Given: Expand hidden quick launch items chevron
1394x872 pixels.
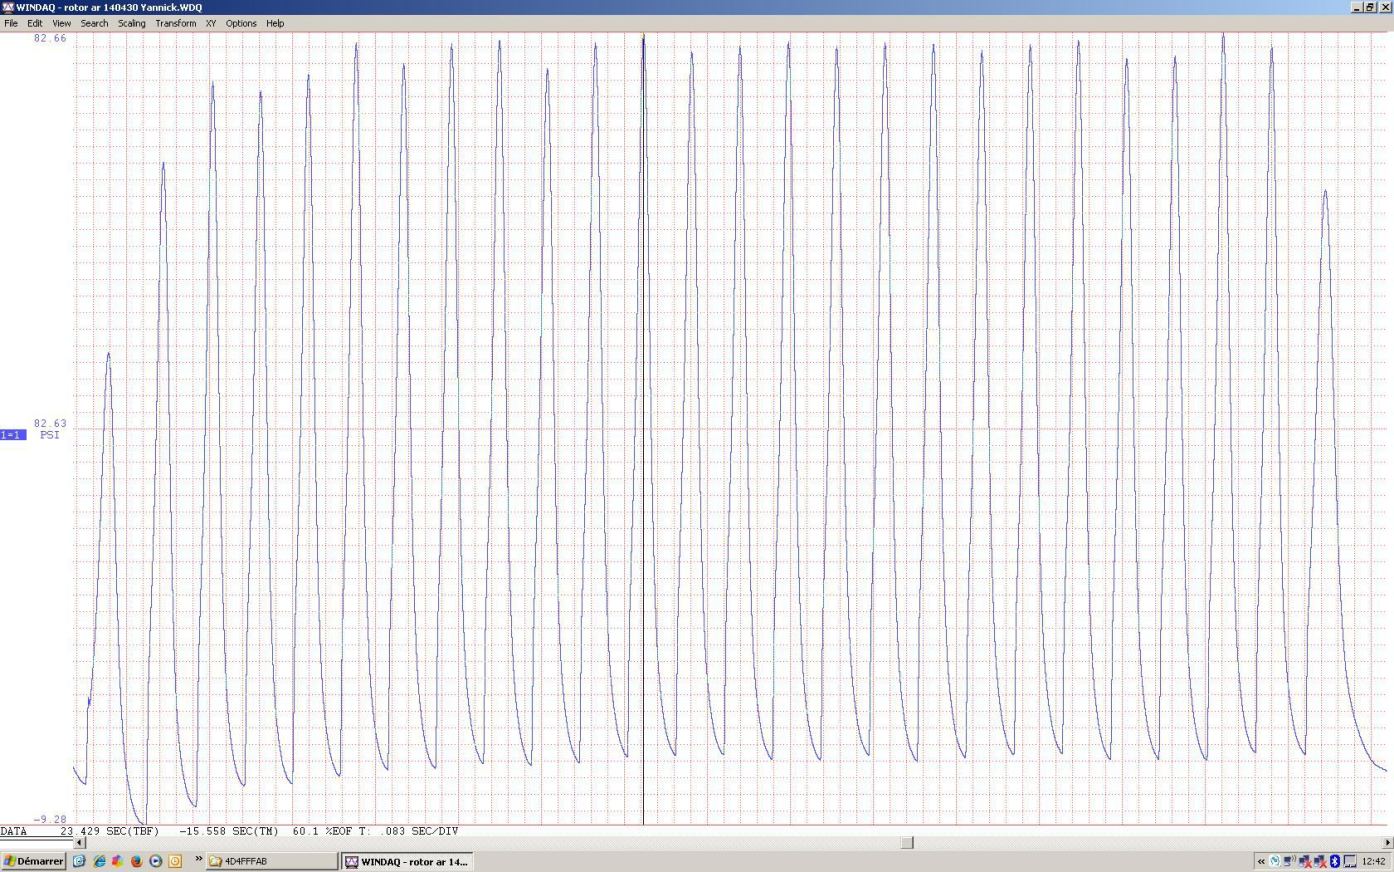Looking at the screenshot, I should [x=198, y=860].
